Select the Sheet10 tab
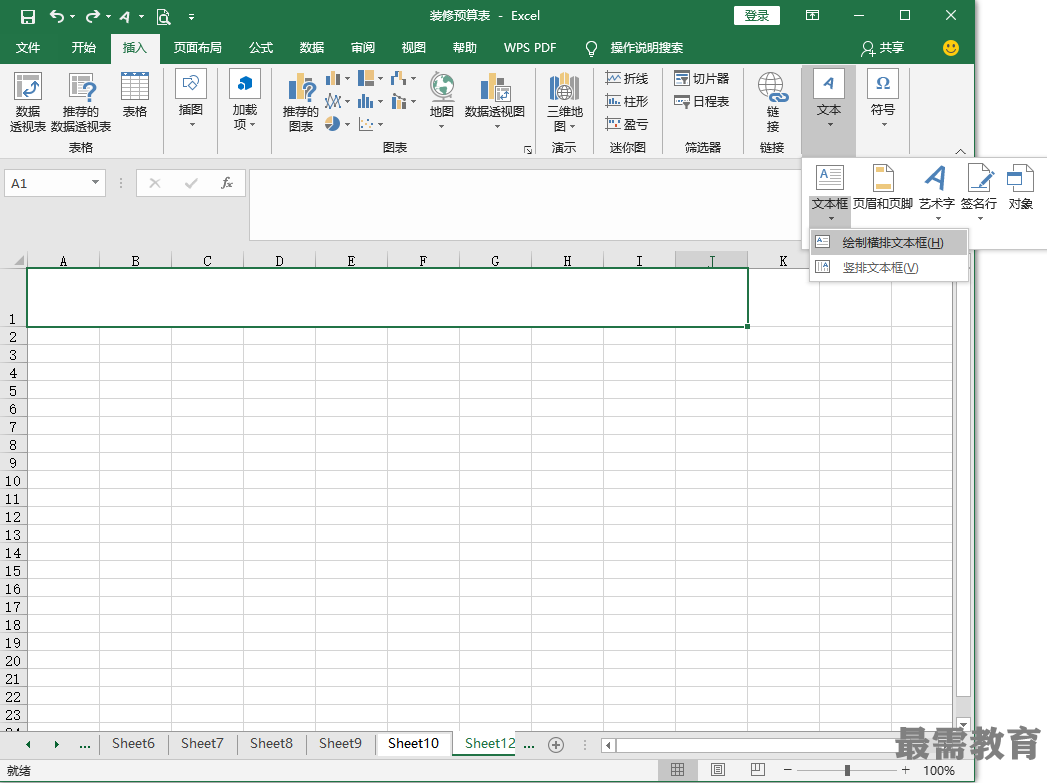This screenshot has height=783, width=1047. point(413,744)
